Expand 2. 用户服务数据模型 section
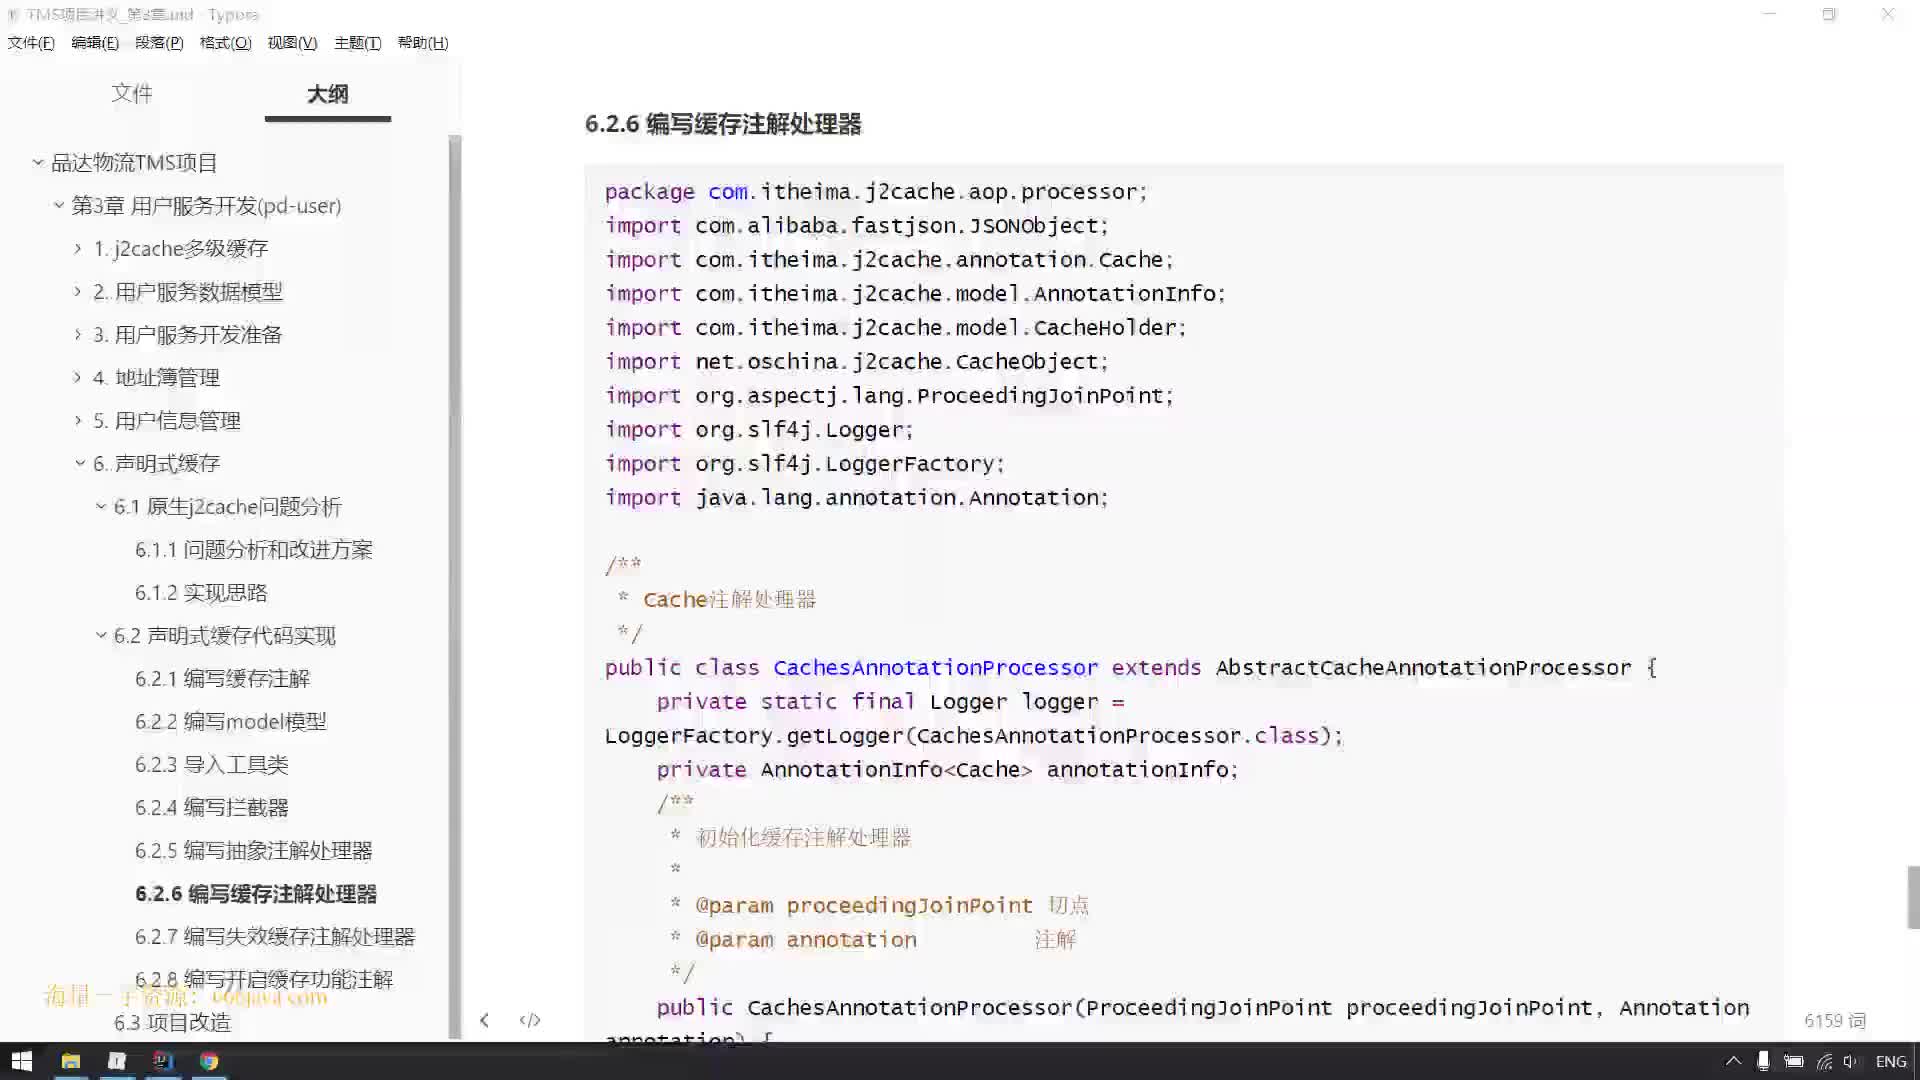The width and height of the screenshot is (1920, 1080). click(78, 291)
